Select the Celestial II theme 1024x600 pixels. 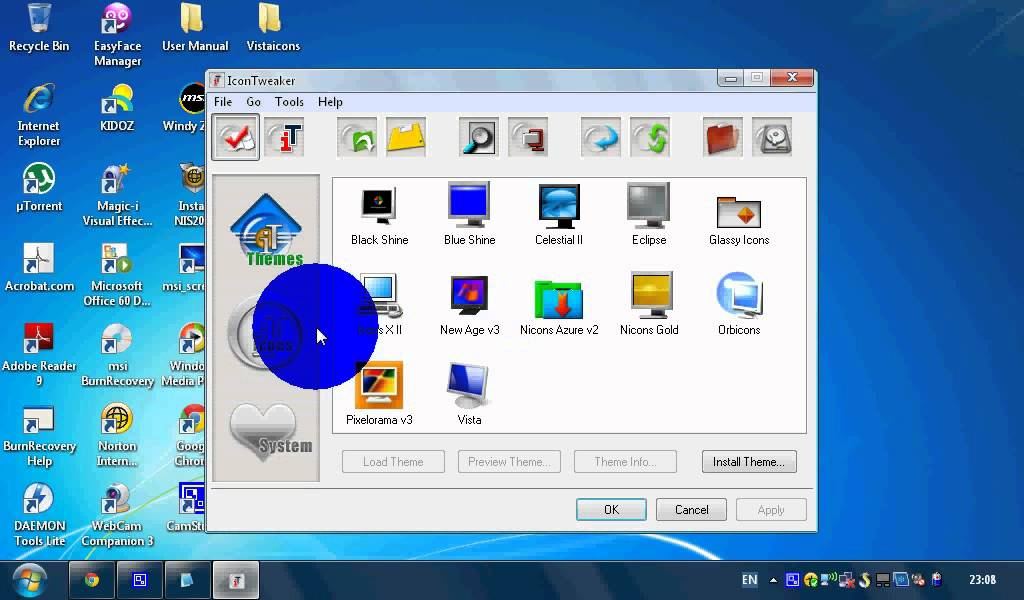click(x=559, y=215)
